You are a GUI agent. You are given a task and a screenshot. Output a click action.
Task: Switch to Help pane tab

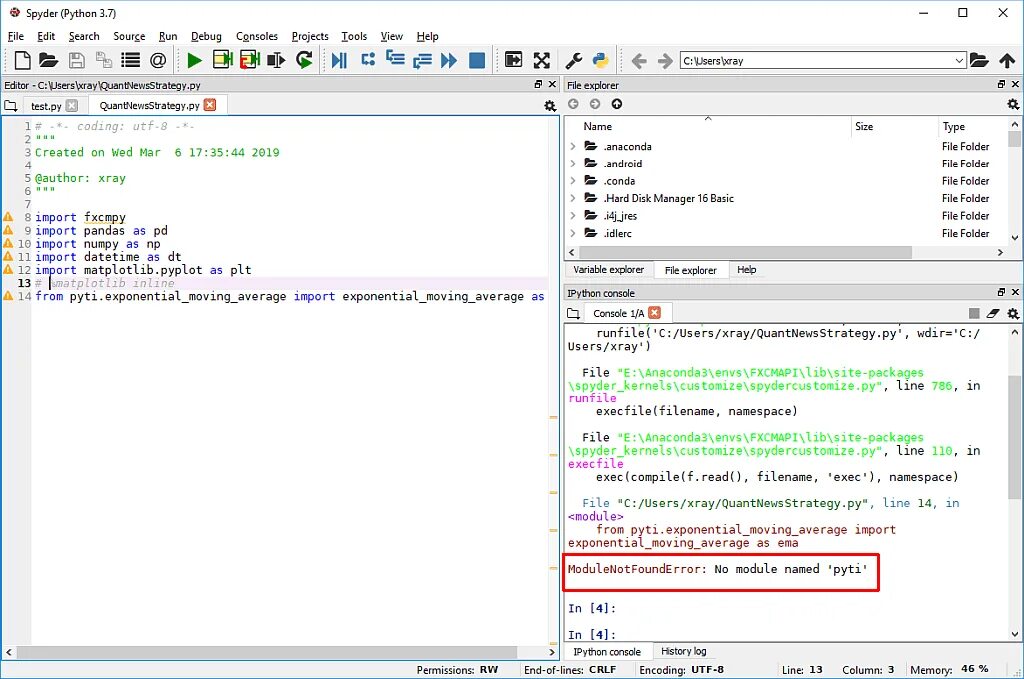coord(746,270)
